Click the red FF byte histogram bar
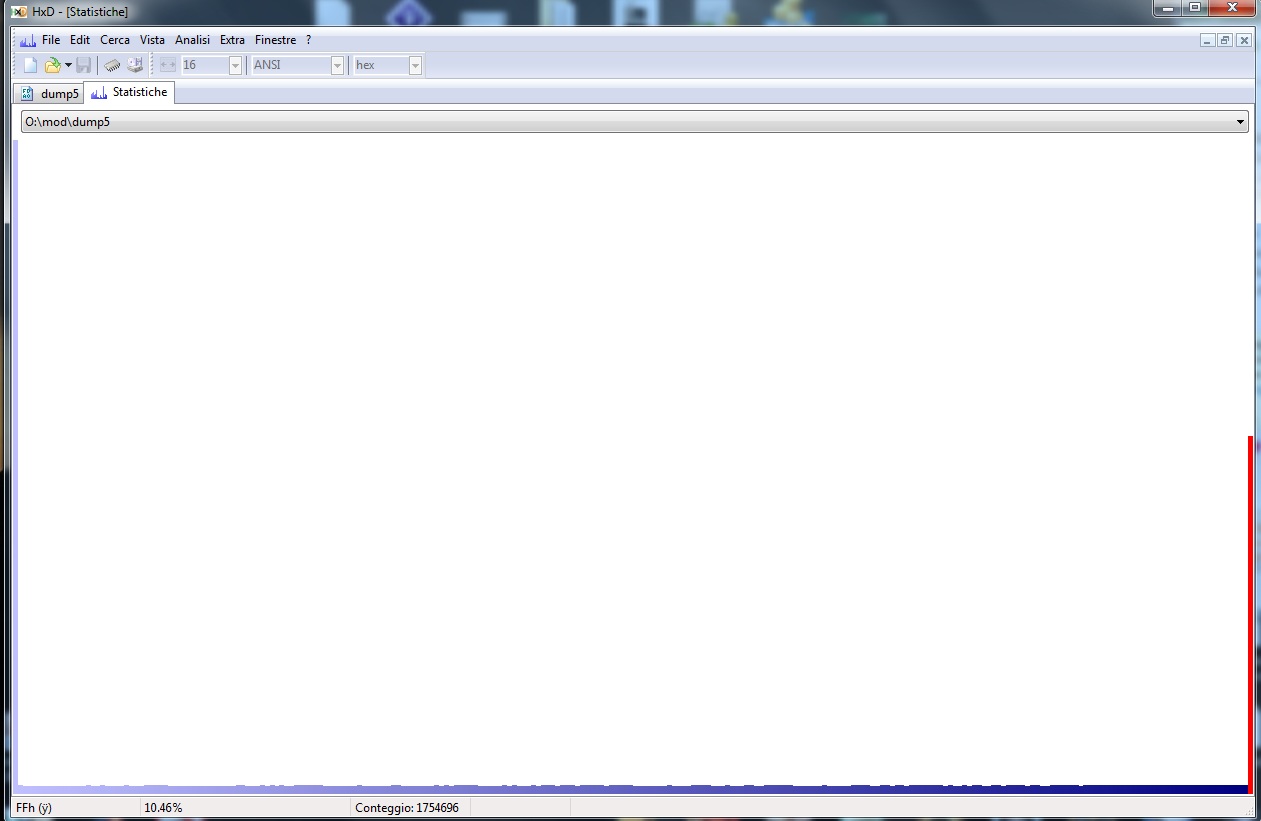 click(1250, 610)
